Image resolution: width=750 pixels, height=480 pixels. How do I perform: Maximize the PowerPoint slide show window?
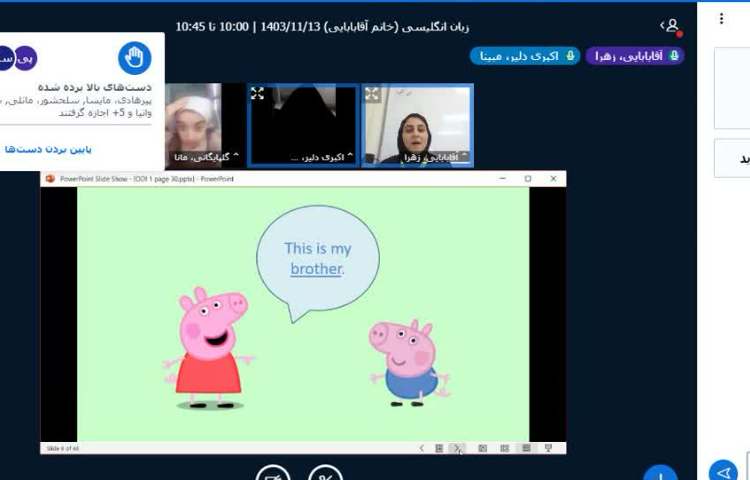[528, 179]
